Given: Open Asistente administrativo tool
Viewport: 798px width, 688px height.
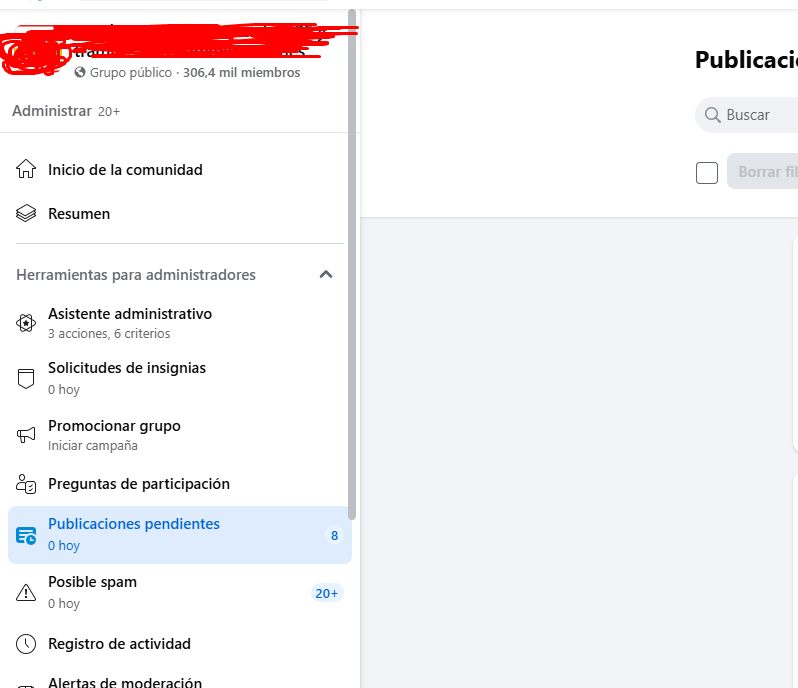Looking at the screenshot, I should [180, 323].
